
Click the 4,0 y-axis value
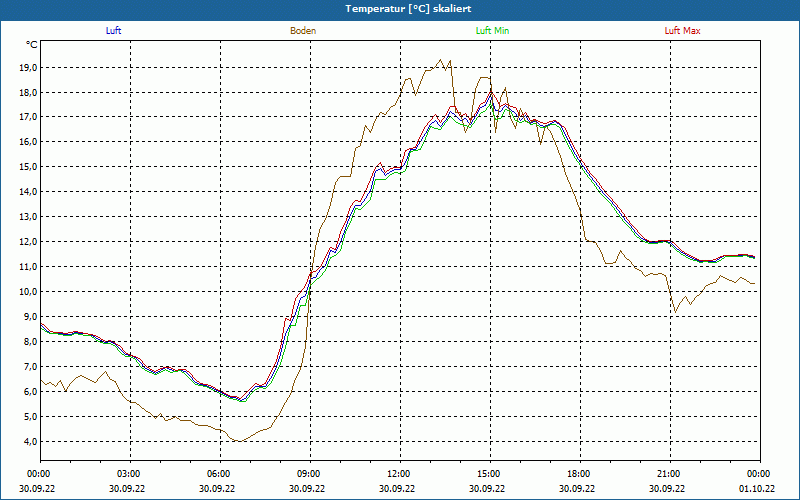tap(31, 441)
